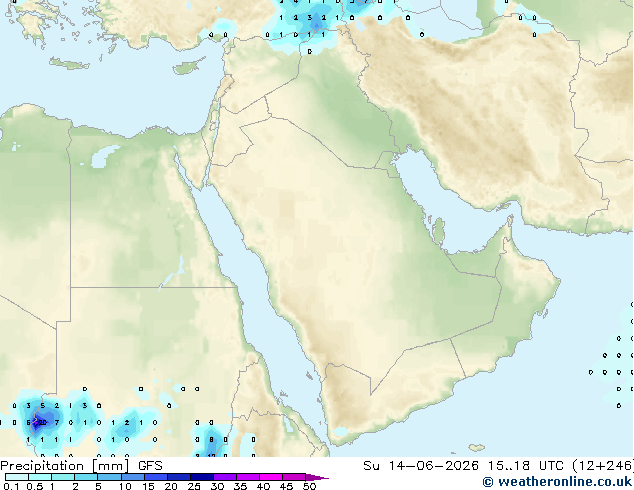Click the legend label "50"

309,486
